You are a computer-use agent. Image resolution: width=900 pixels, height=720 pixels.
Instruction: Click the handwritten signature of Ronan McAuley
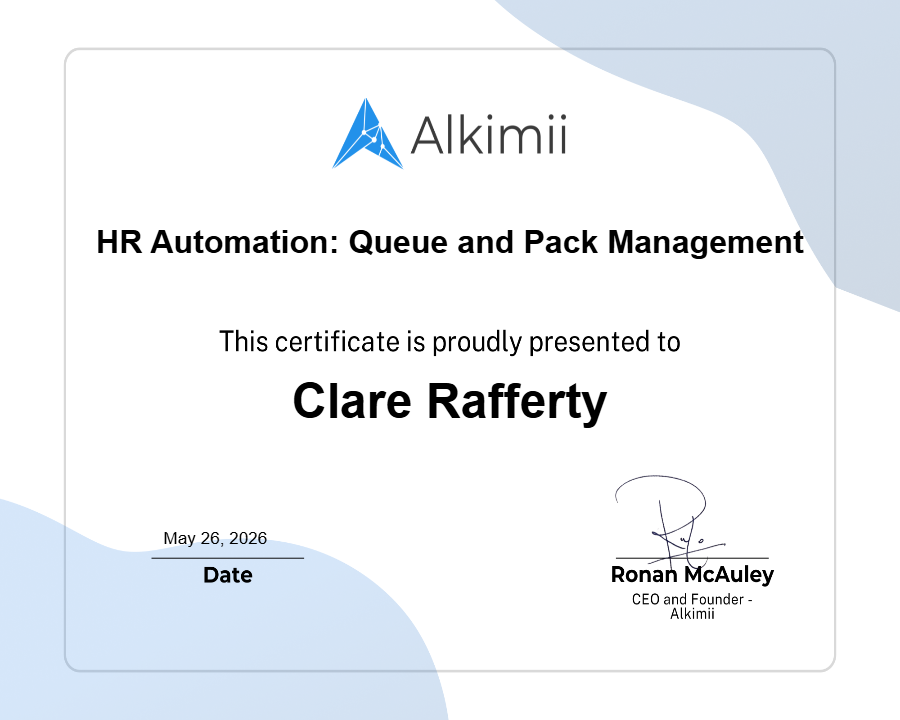(x=669, y=520)
